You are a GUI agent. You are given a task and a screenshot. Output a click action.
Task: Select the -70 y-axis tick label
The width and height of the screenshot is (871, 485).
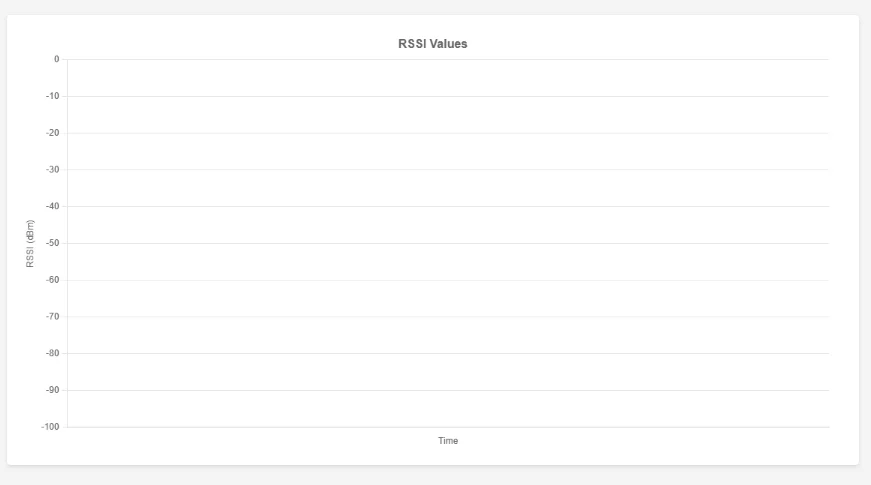coord(52,317)
